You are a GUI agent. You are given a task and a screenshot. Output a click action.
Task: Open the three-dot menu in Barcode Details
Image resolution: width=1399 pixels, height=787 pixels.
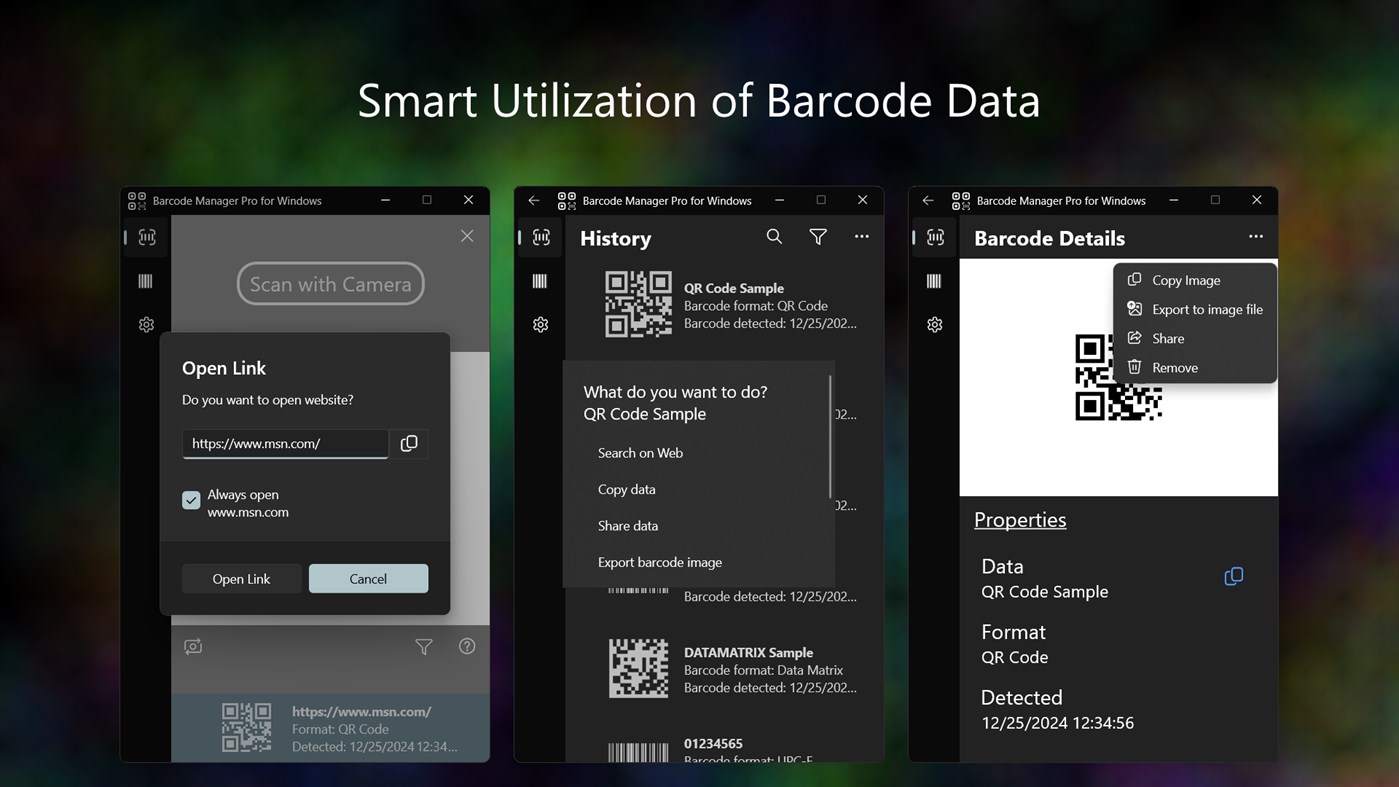click(1256, 237)
